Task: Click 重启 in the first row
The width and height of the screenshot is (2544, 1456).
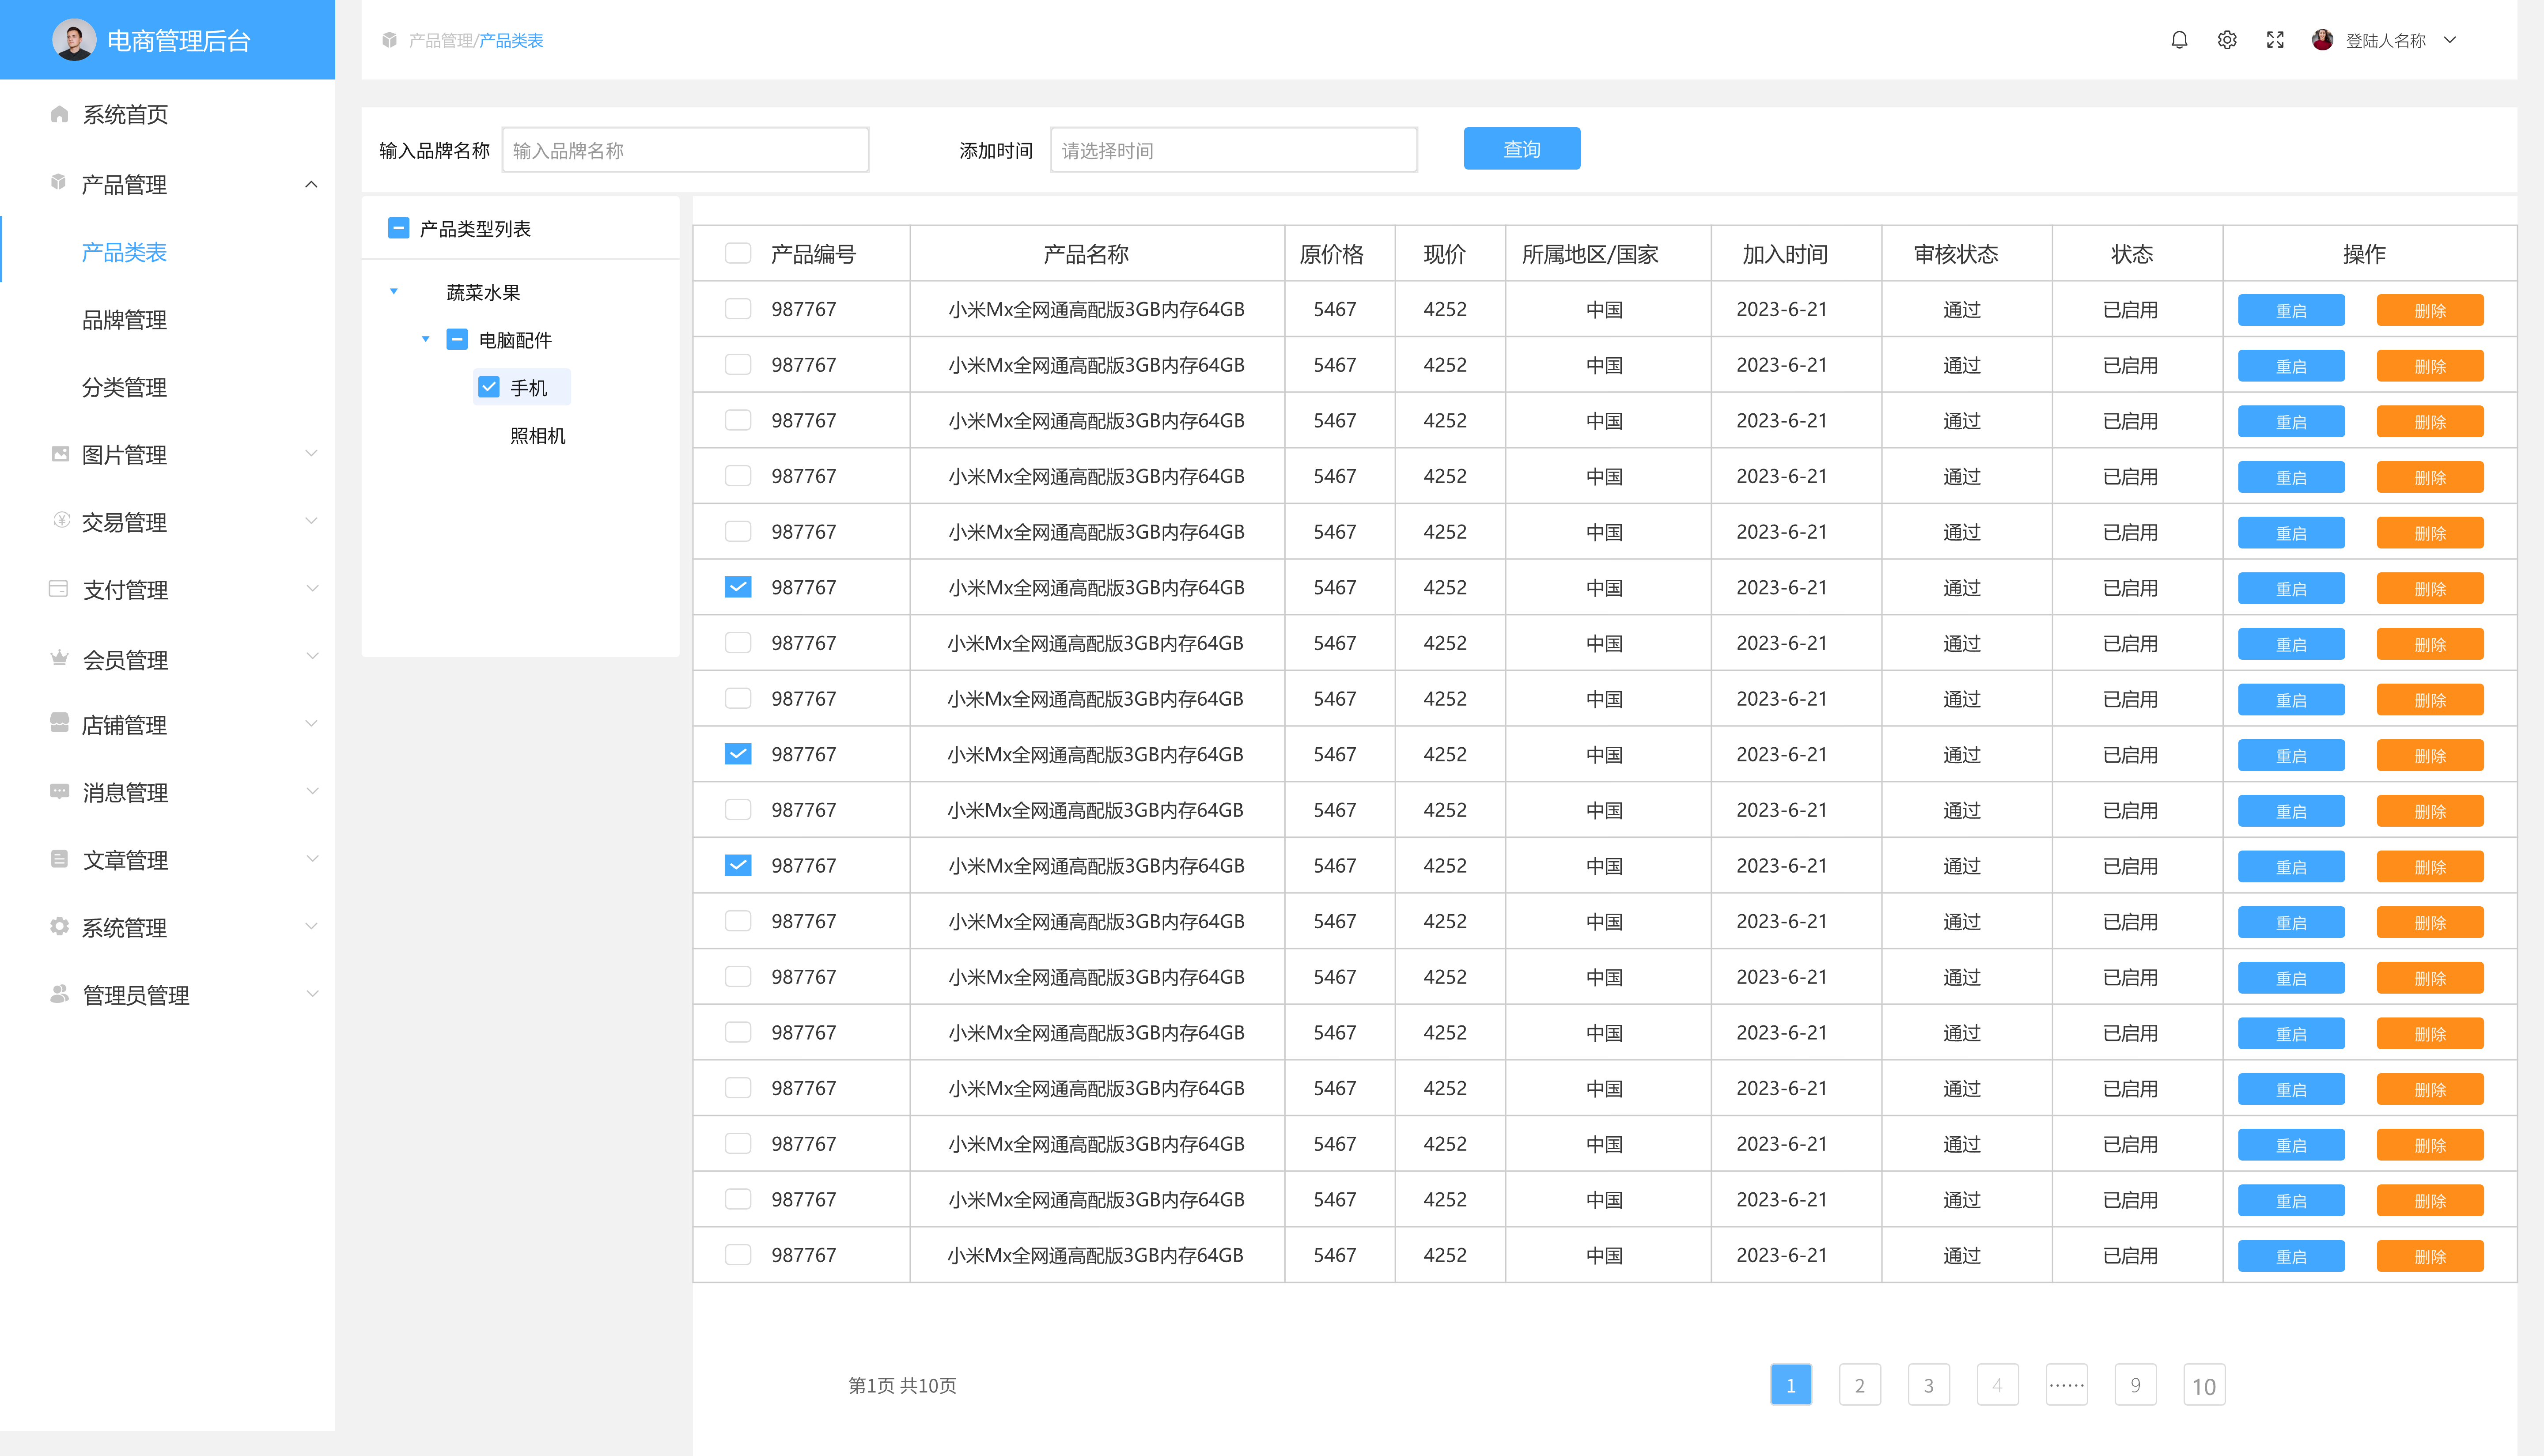Action: (2290, 310)
